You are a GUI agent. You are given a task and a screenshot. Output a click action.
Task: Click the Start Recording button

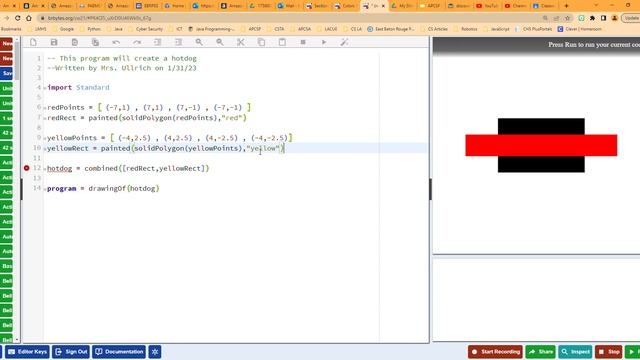click(495, 352)
